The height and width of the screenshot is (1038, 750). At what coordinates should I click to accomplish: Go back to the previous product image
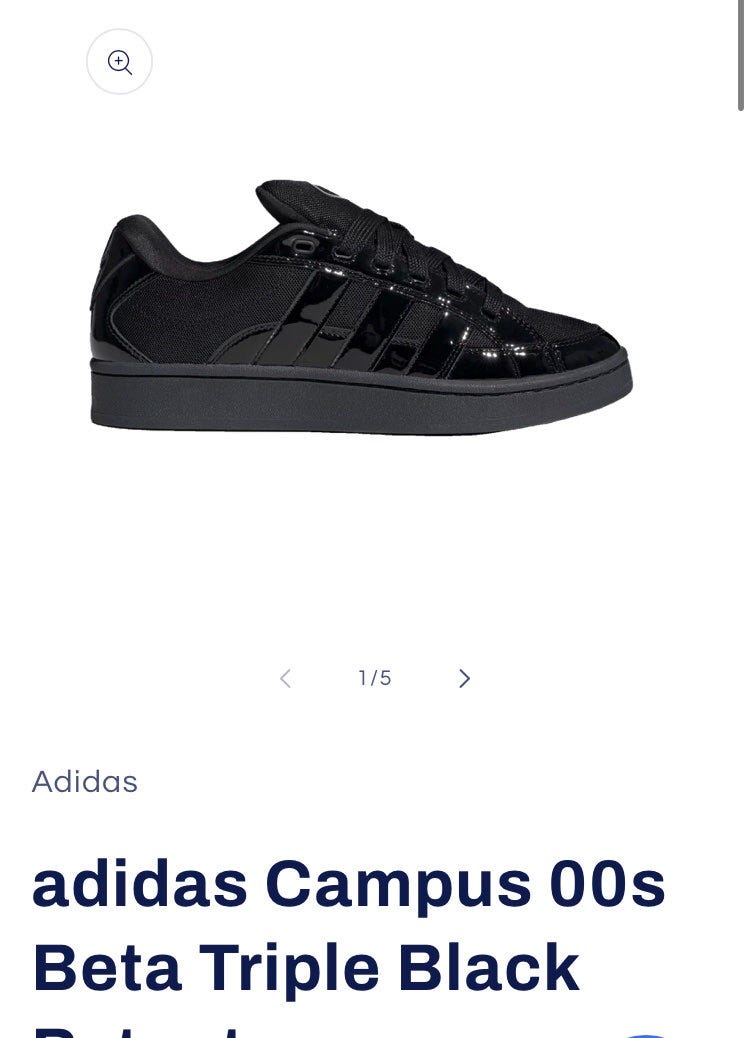(x=285, y=679)
